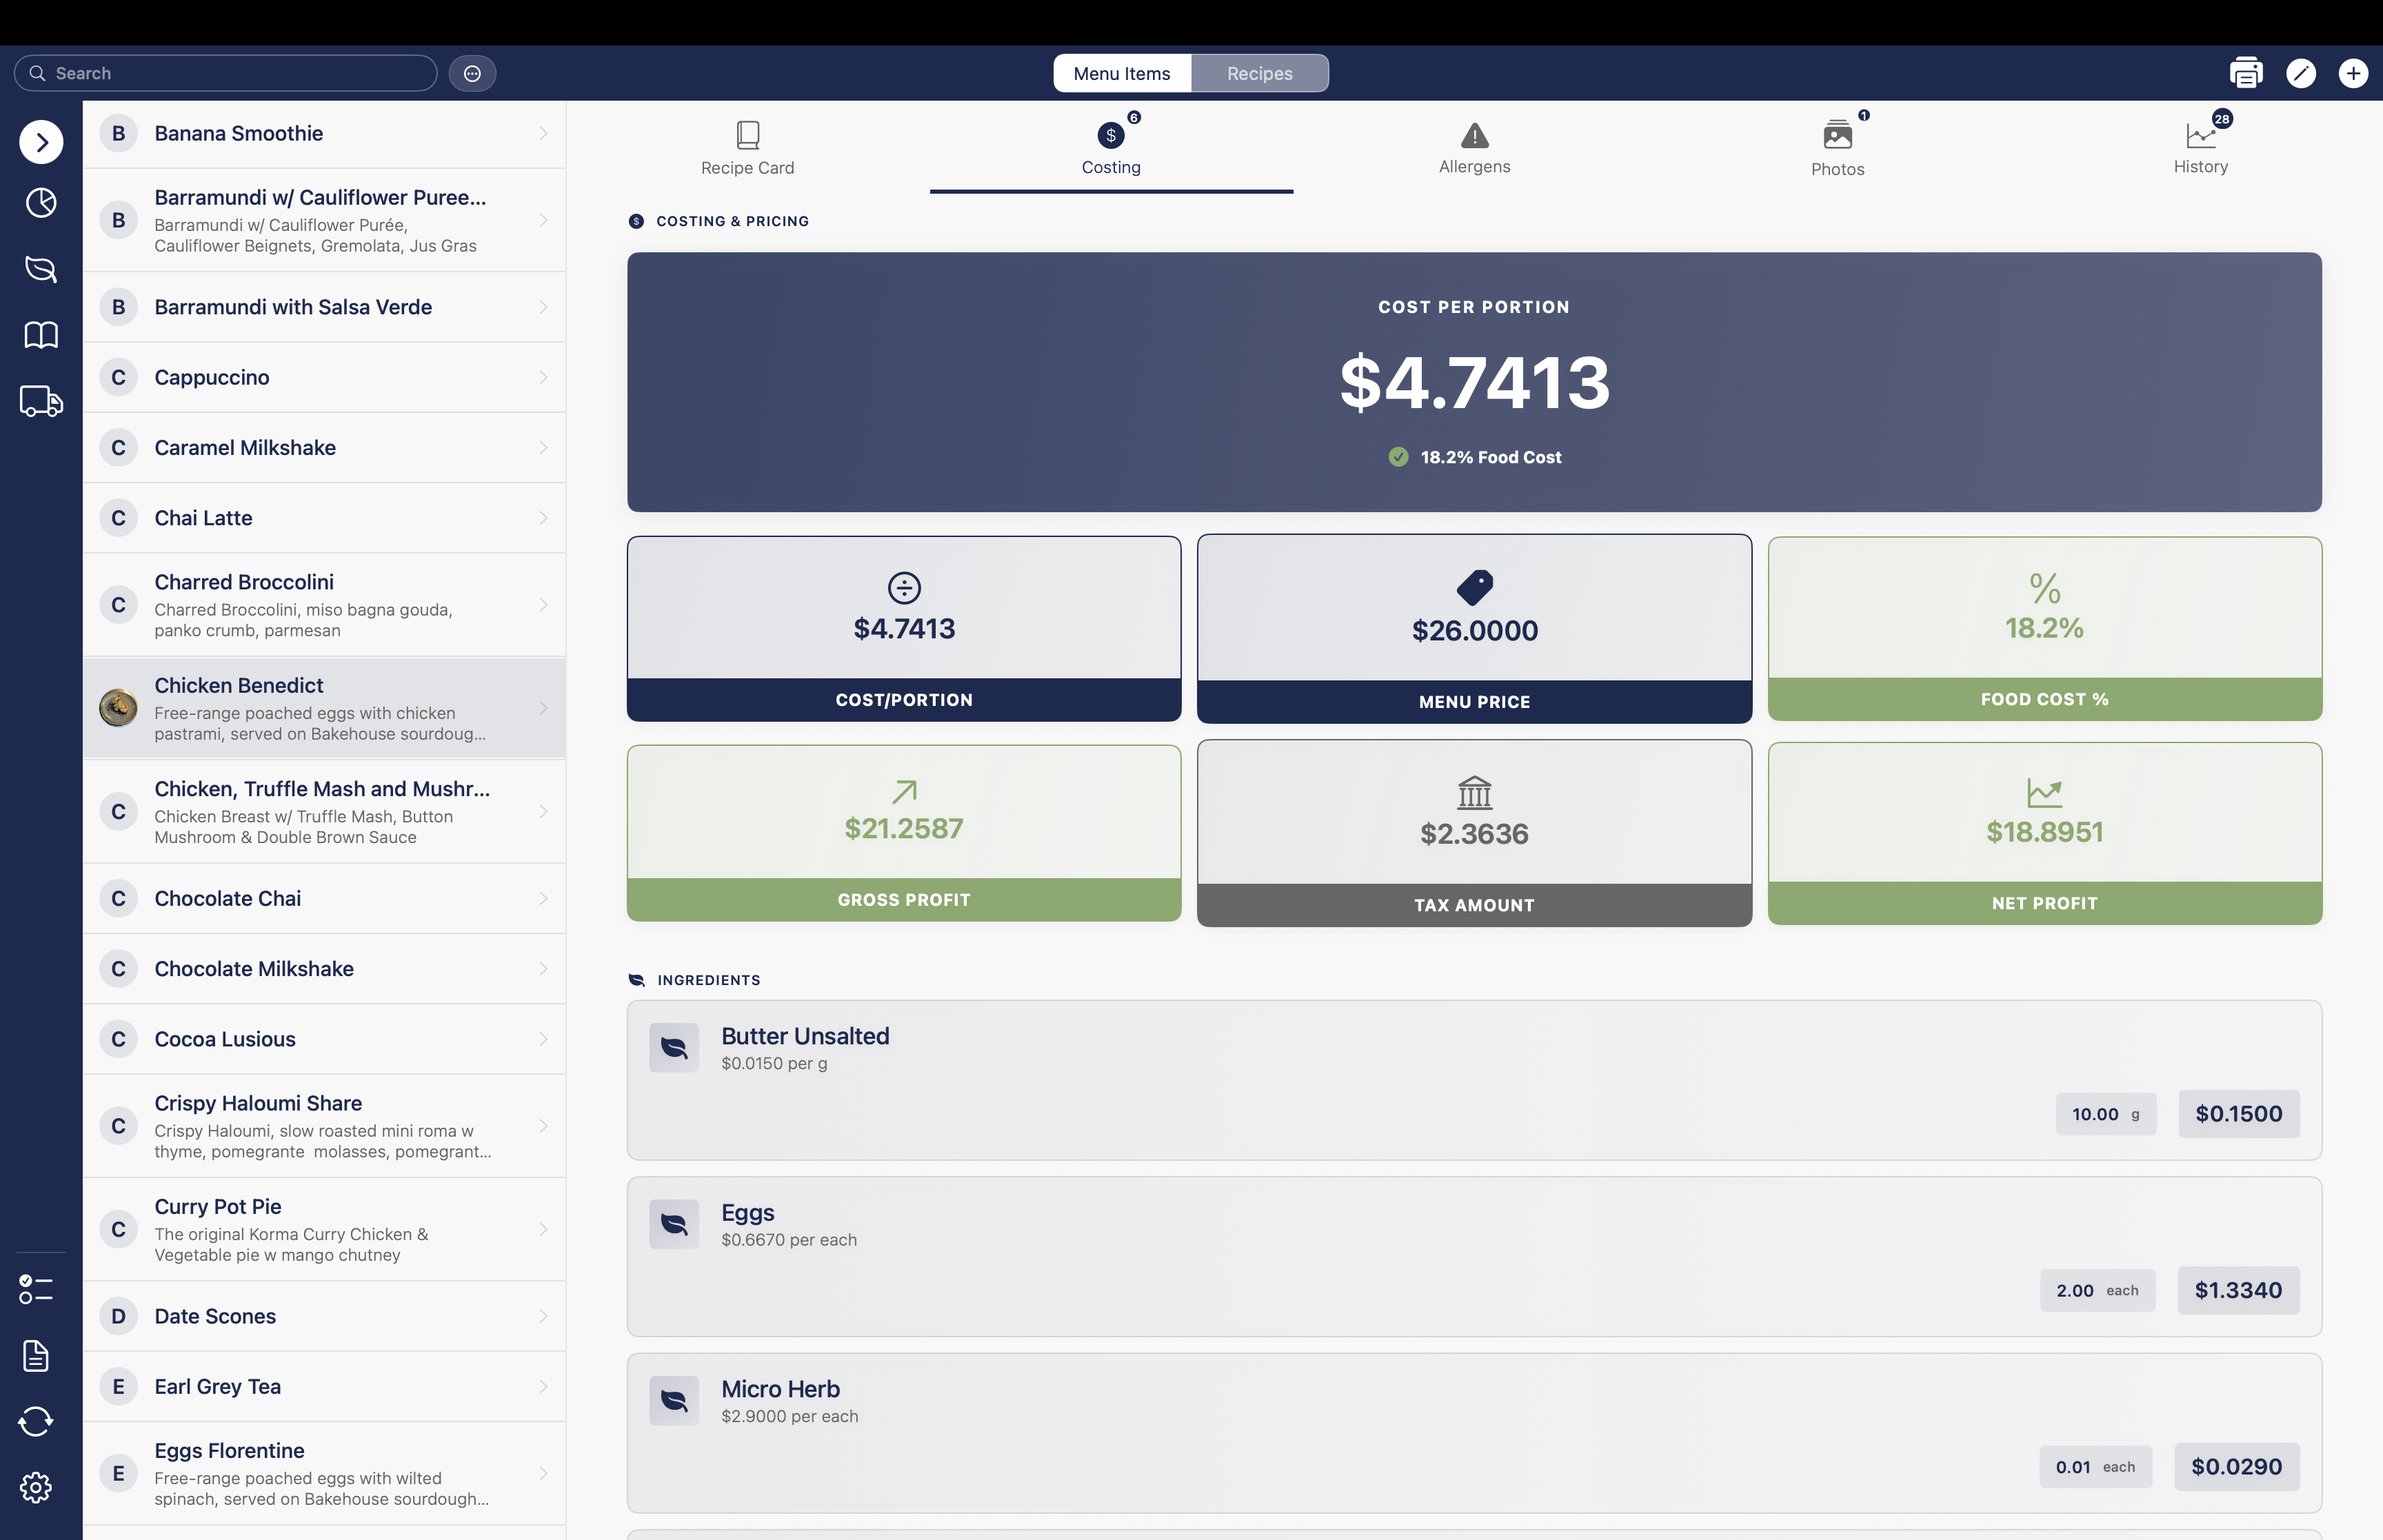Click the leaf ingredients sidebar icon
The height and width of the screenshot is (1540, 2383).
(41, 269)
